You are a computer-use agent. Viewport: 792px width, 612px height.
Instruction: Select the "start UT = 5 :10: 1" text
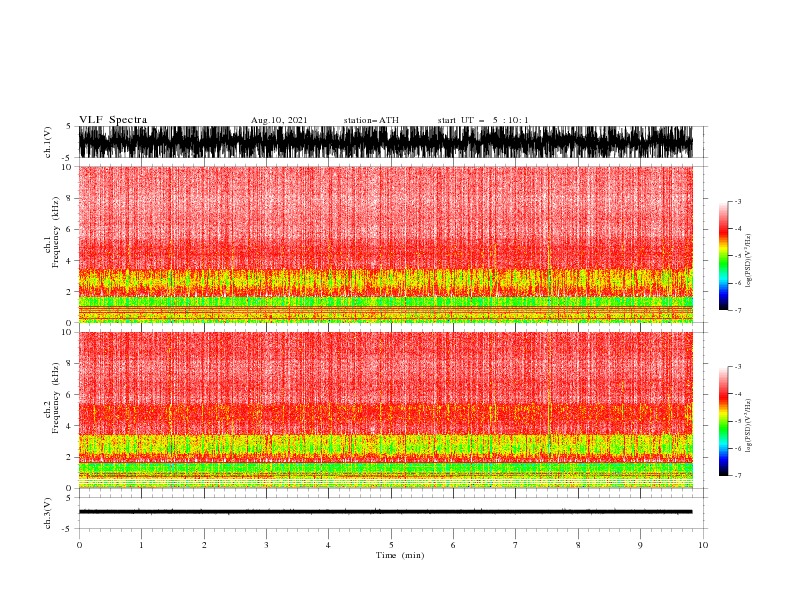tap(483, 120)
